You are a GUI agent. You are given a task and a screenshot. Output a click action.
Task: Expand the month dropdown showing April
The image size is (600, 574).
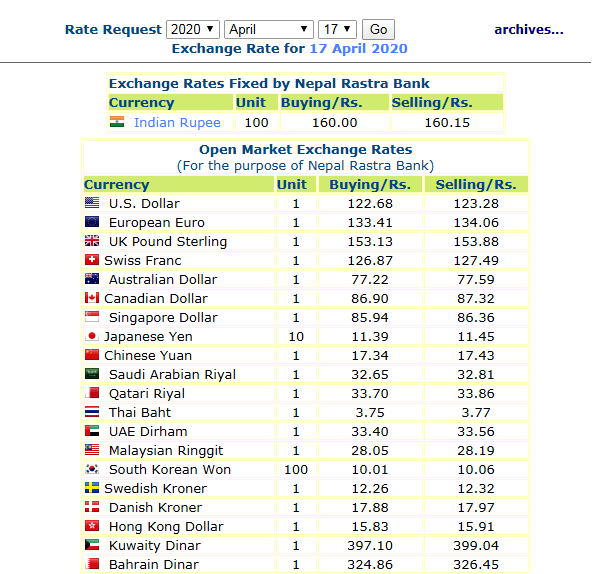(x=268, y=29)
